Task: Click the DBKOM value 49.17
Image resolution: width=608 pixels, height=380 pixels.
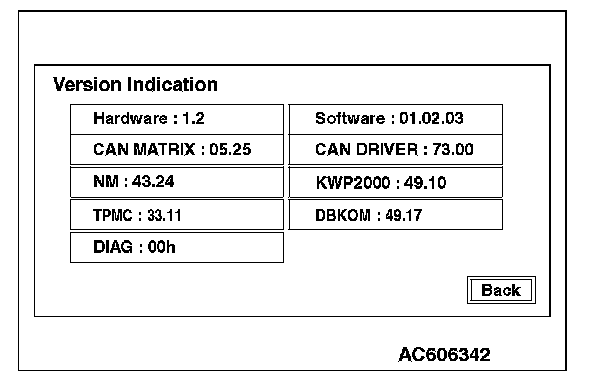Action: tap(404, 215)
